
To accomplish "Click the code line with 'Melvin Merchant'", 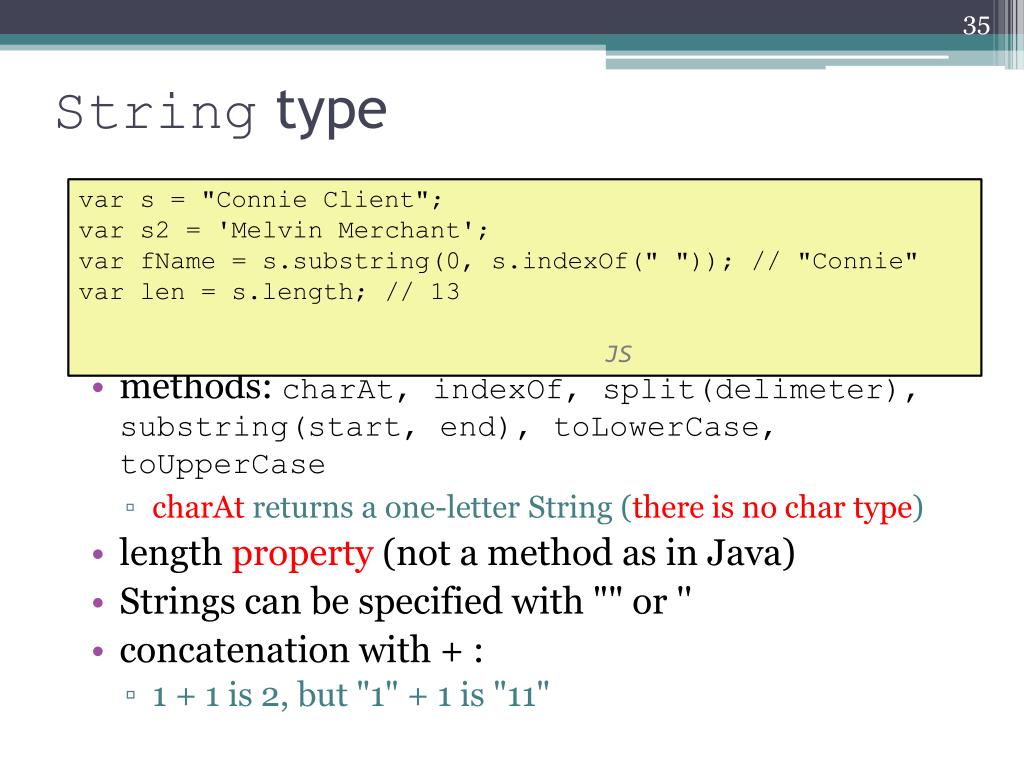I will click(x=283, y=231).
